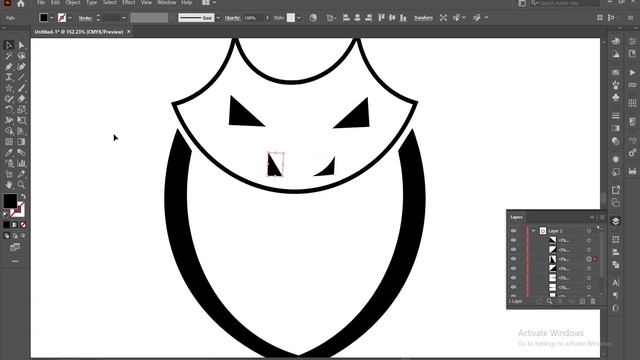Switch to Gradient fill mode button
640x360 pixels.
pos(15,225)
